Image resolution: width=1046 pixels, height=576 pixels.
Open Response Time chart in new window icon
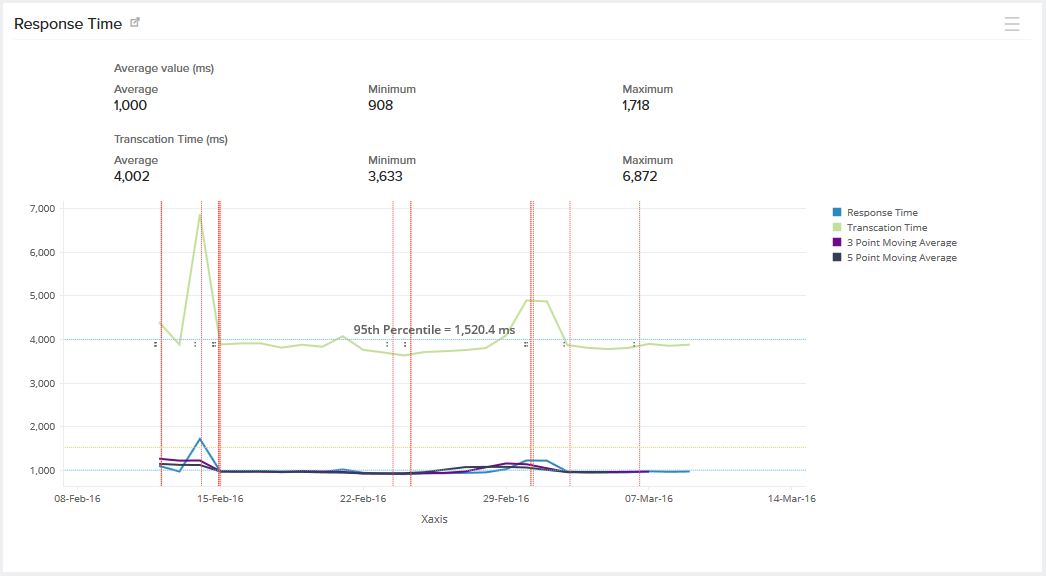pos(136,23)
